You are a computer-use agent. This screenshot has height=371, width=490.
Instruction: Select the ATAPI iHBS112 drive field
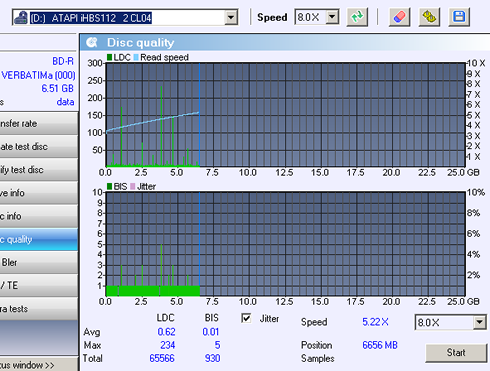coord(125,17)
